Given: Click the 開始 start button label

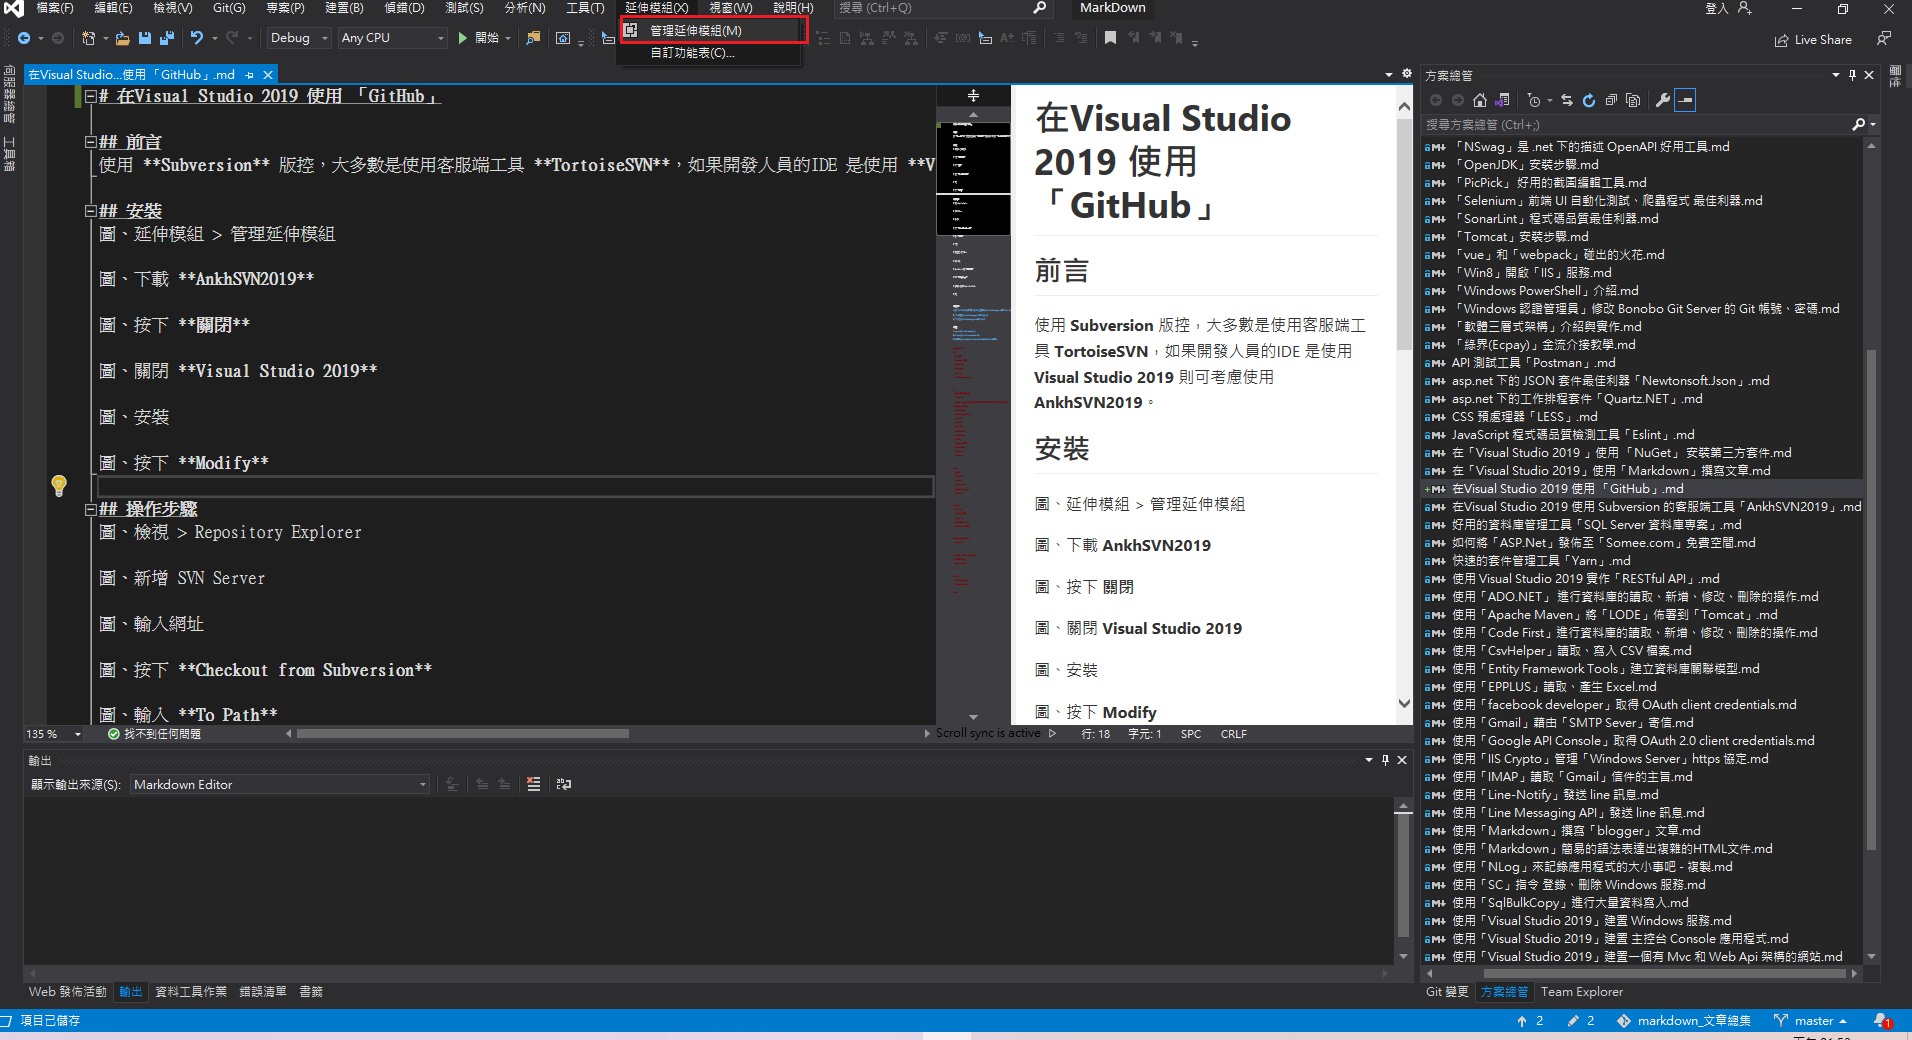Looking at the screenshot, I should [487, 38].
